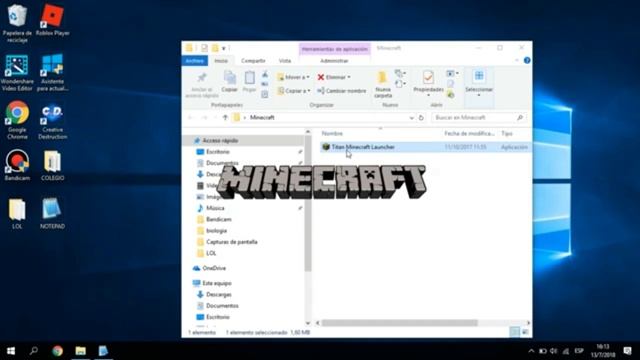
Task: Select the Bandicam desktop icon
Action: click(x=17, y=165)
